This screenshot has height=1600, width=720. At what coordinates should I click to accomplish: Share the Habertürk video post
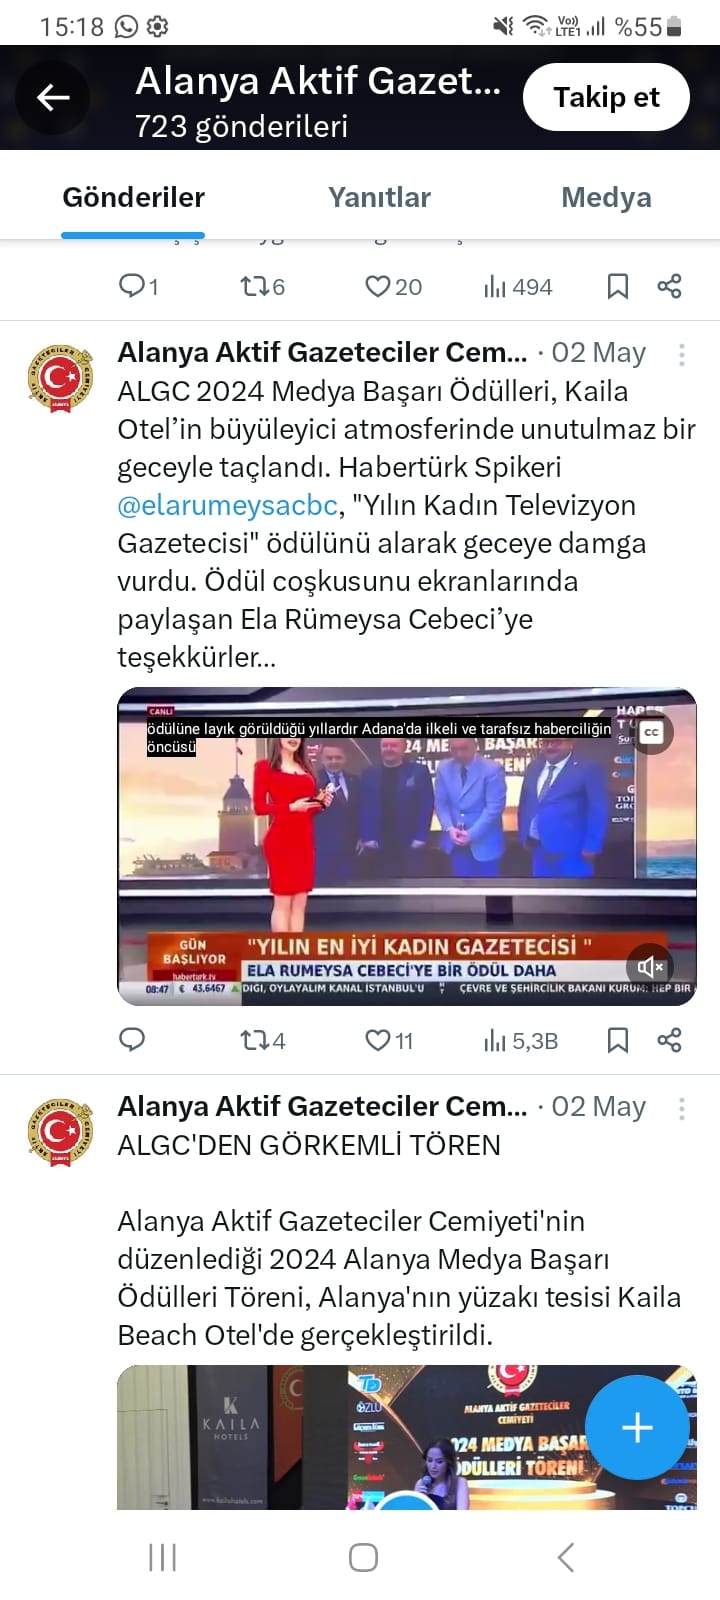coord(669,1040)
